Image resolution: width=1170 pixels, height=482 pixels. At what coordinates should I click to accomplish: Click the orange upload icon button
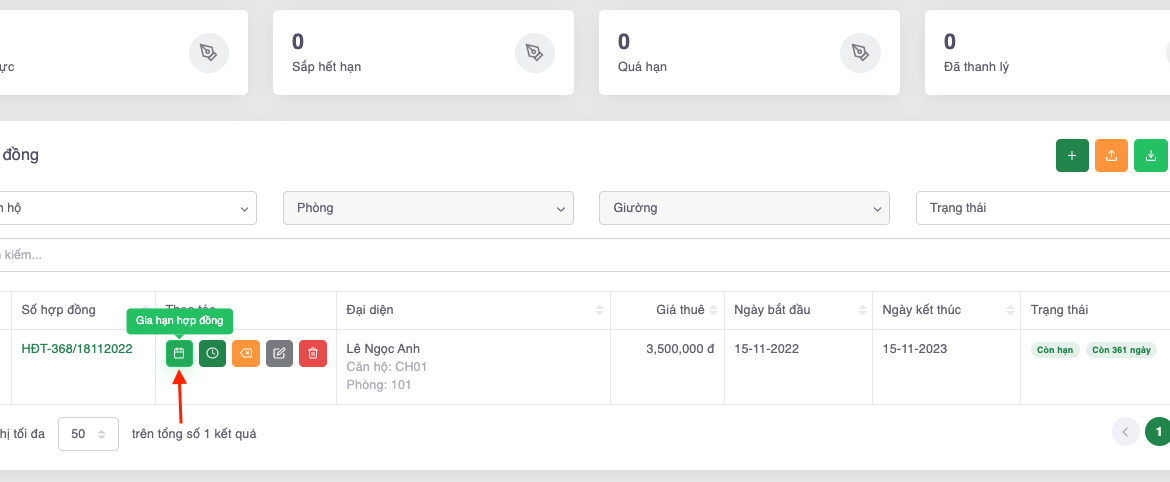tap(1112, 156)
